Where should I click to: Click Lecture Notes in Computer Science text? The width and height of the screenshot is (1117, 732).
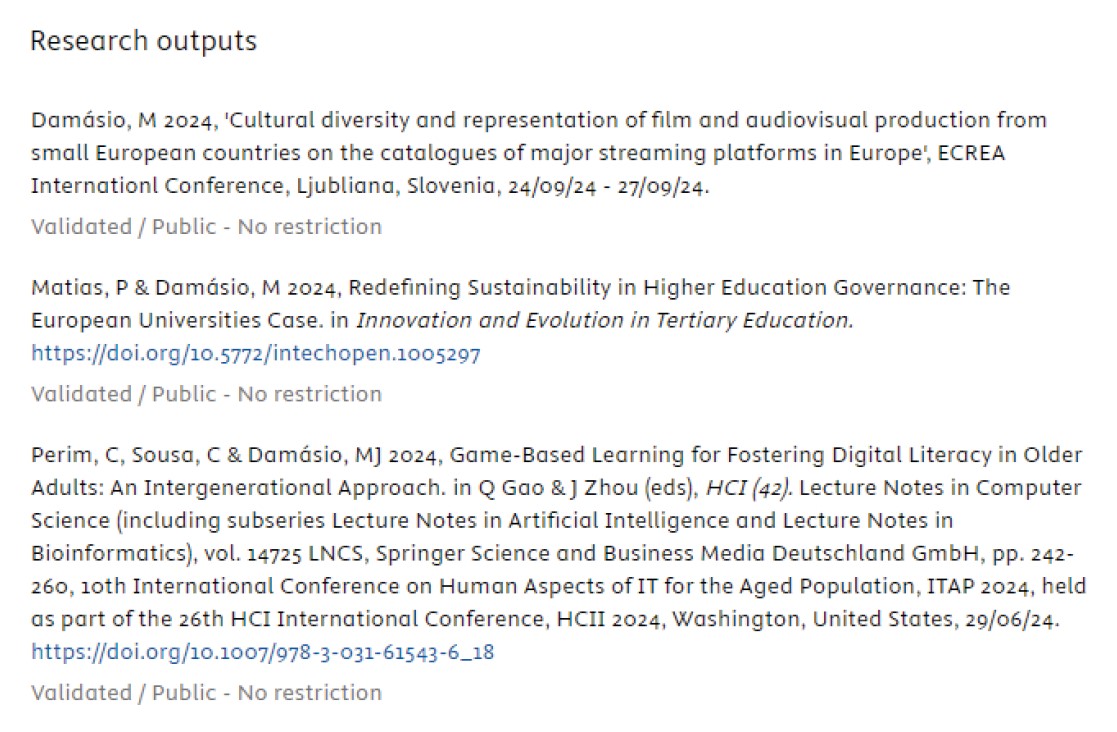click(x=940, y=488)
